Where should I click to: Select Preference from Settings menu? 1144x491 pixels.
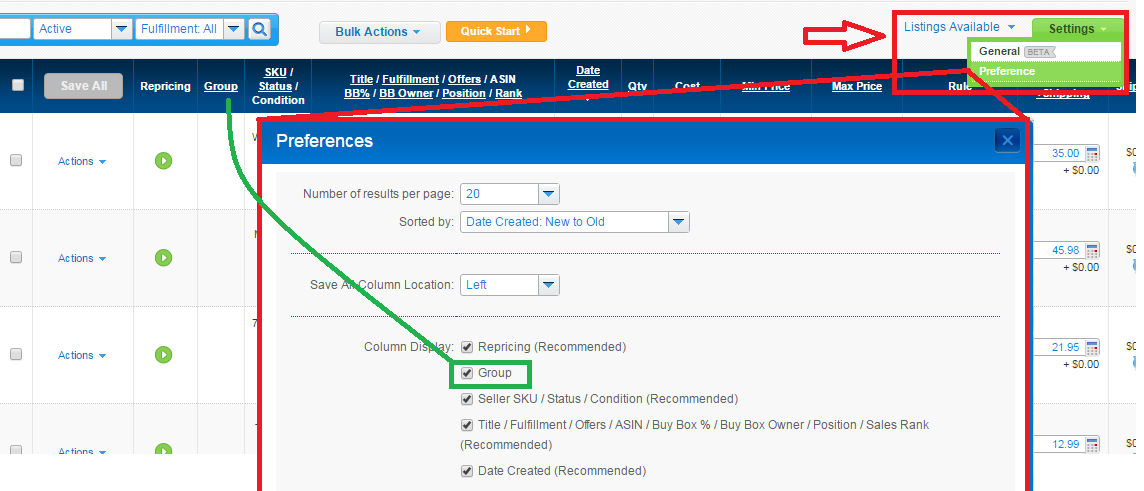tap(1044, 71)
